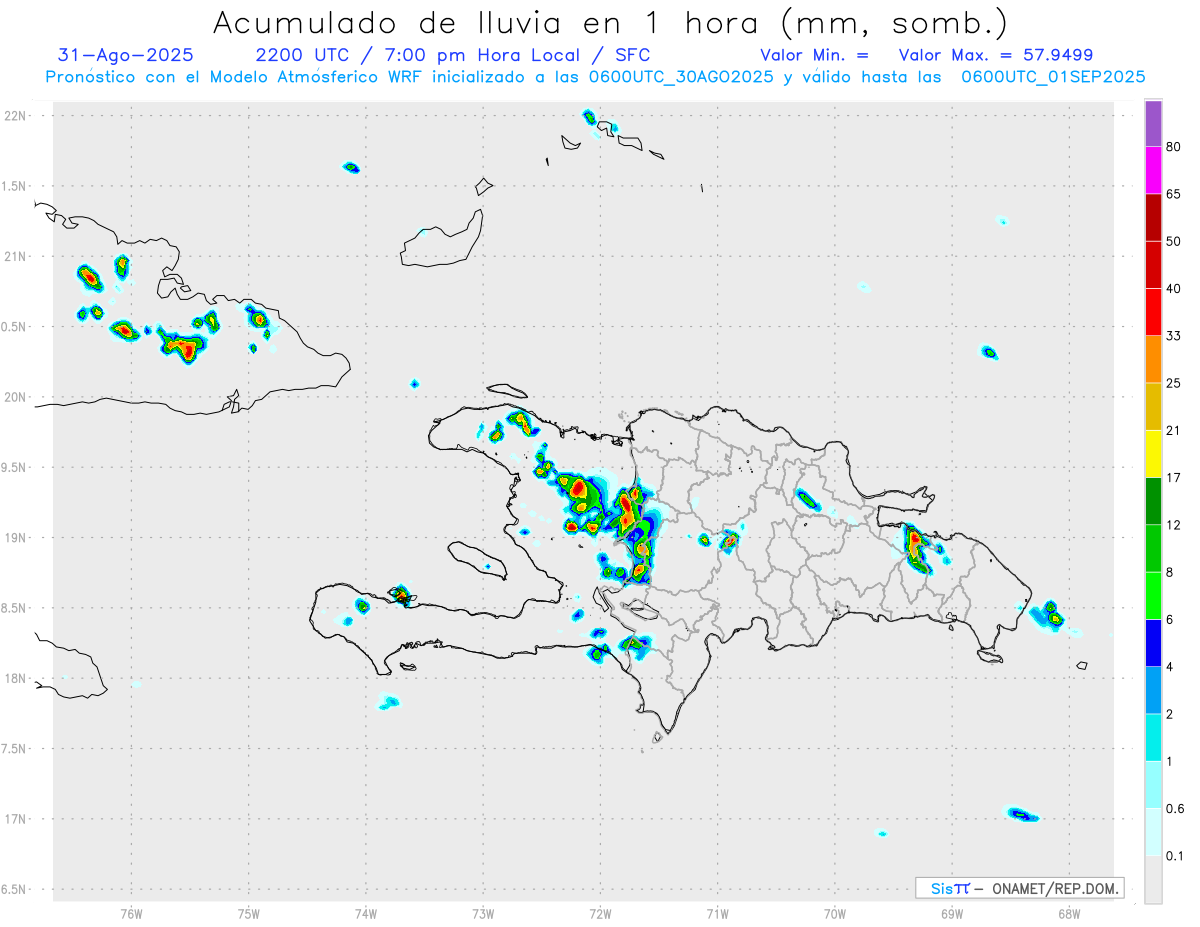Select the latitude label '21N'

[x=16, y=256]
